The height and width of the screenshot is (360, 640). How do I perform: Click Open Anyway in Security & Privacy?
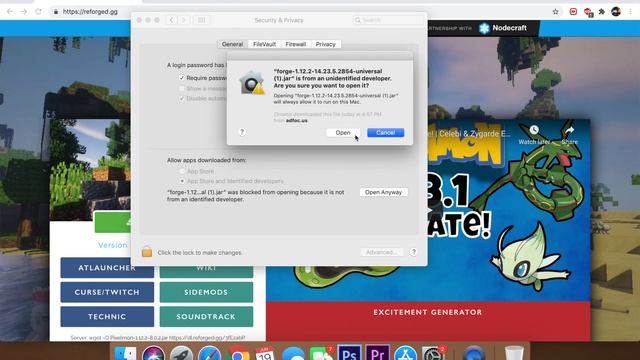click(x=383, y=192)
